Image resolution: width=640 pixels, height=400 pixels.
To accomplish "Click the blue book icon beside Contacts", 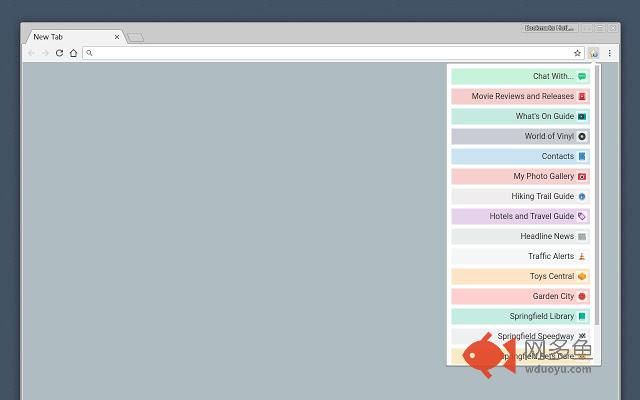I will tap(582, 156).
